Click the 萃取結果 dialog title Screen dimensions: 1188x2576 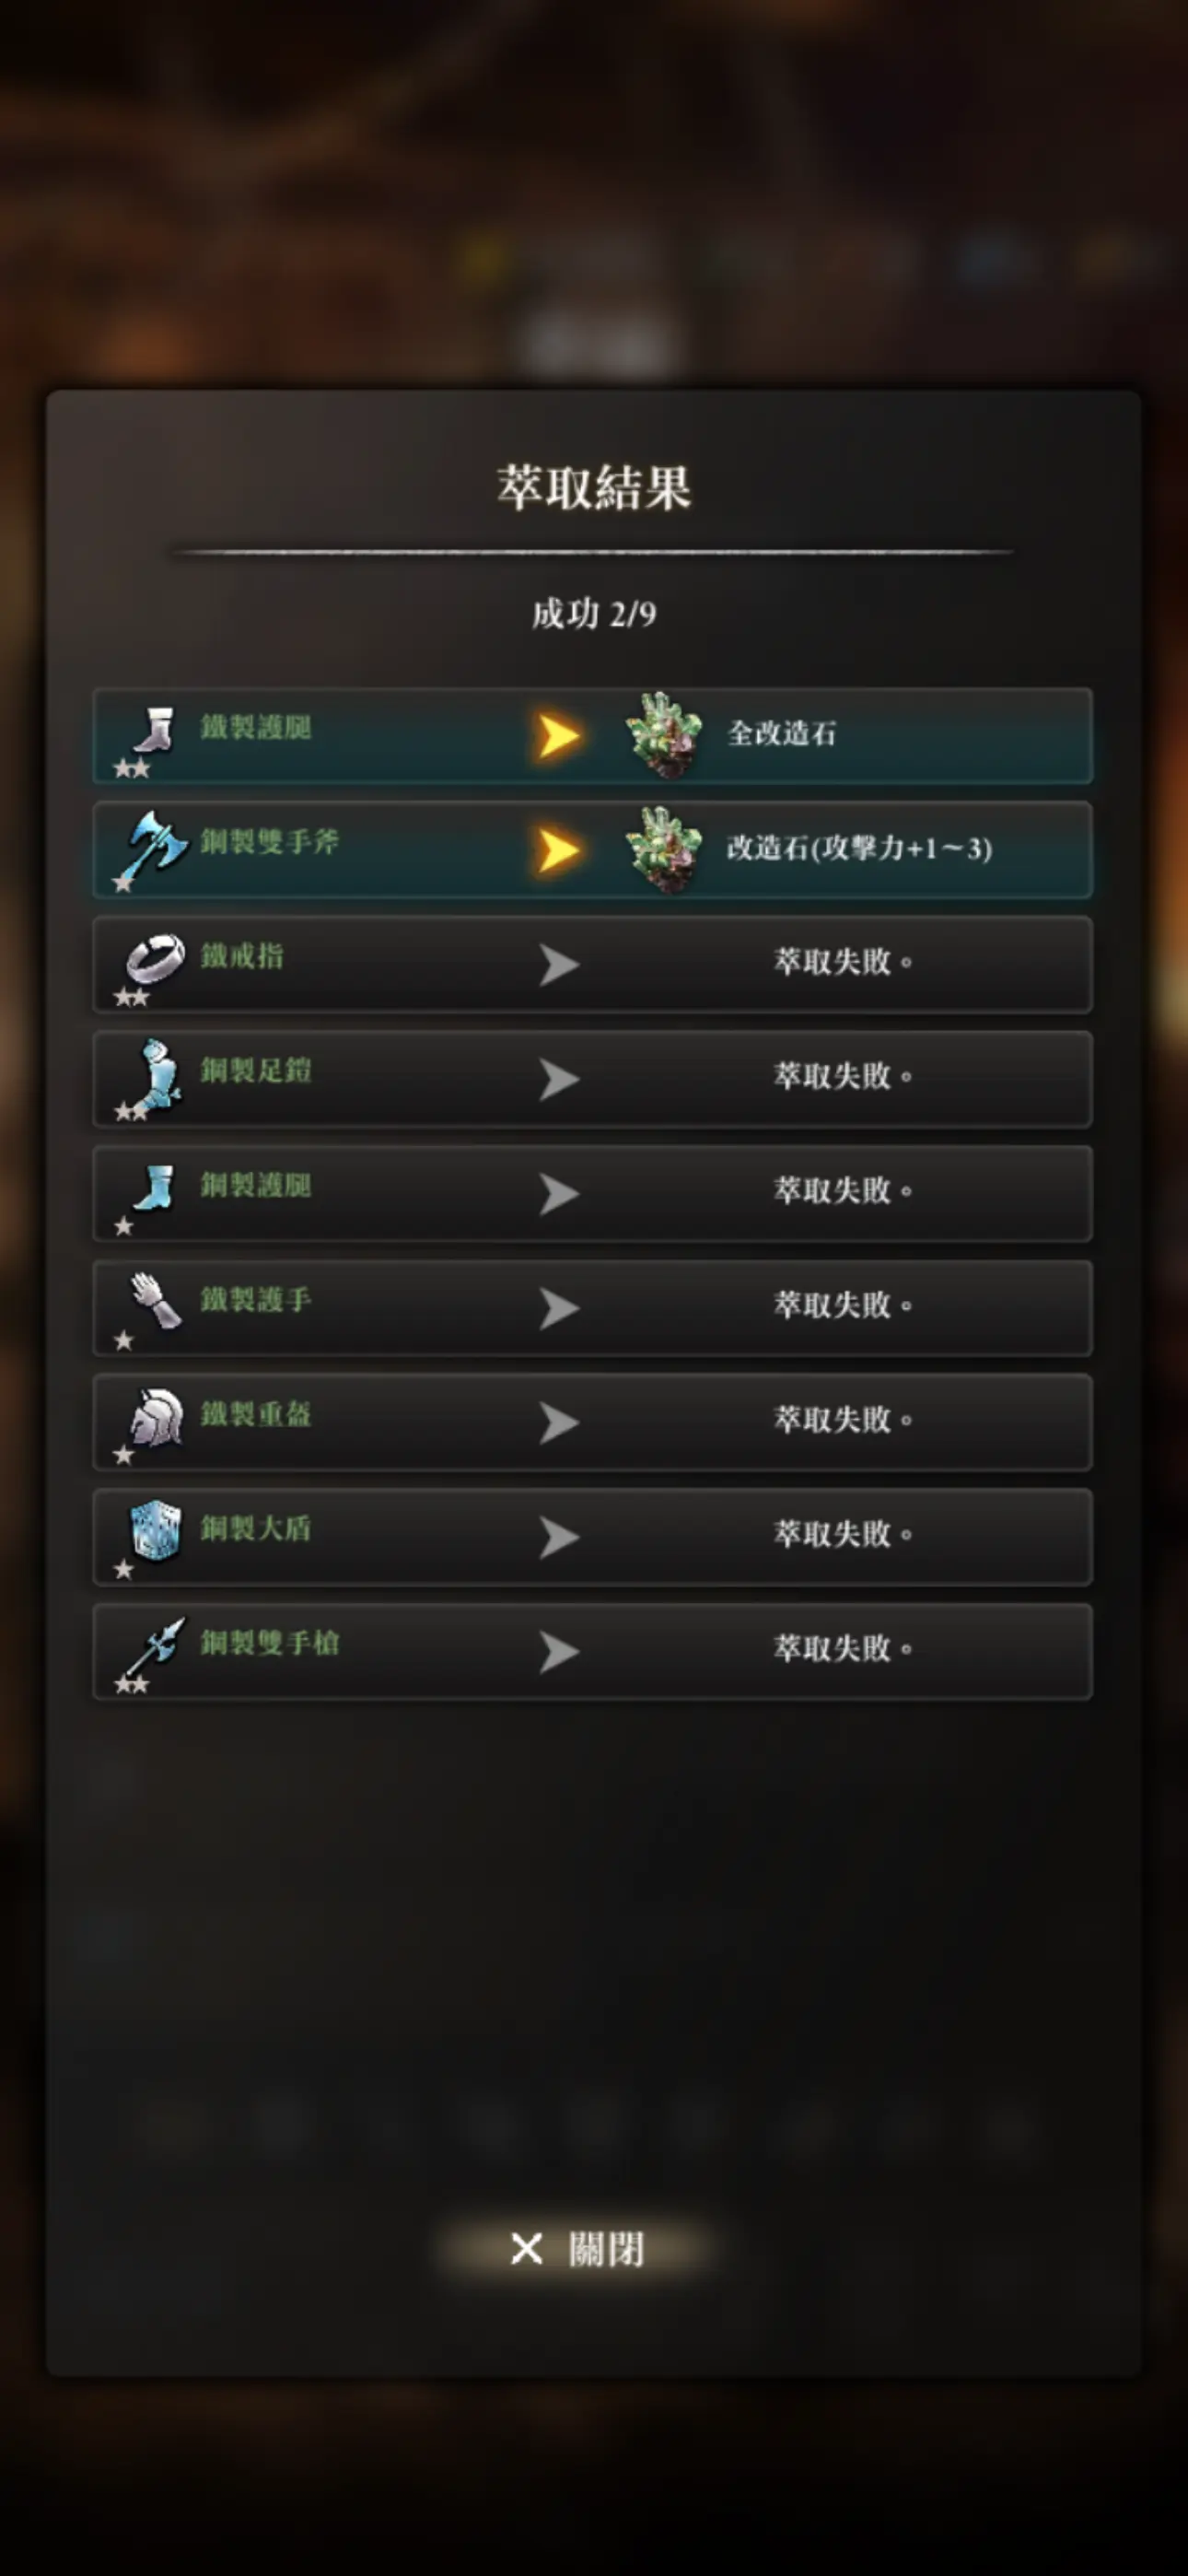click(594, 487)
